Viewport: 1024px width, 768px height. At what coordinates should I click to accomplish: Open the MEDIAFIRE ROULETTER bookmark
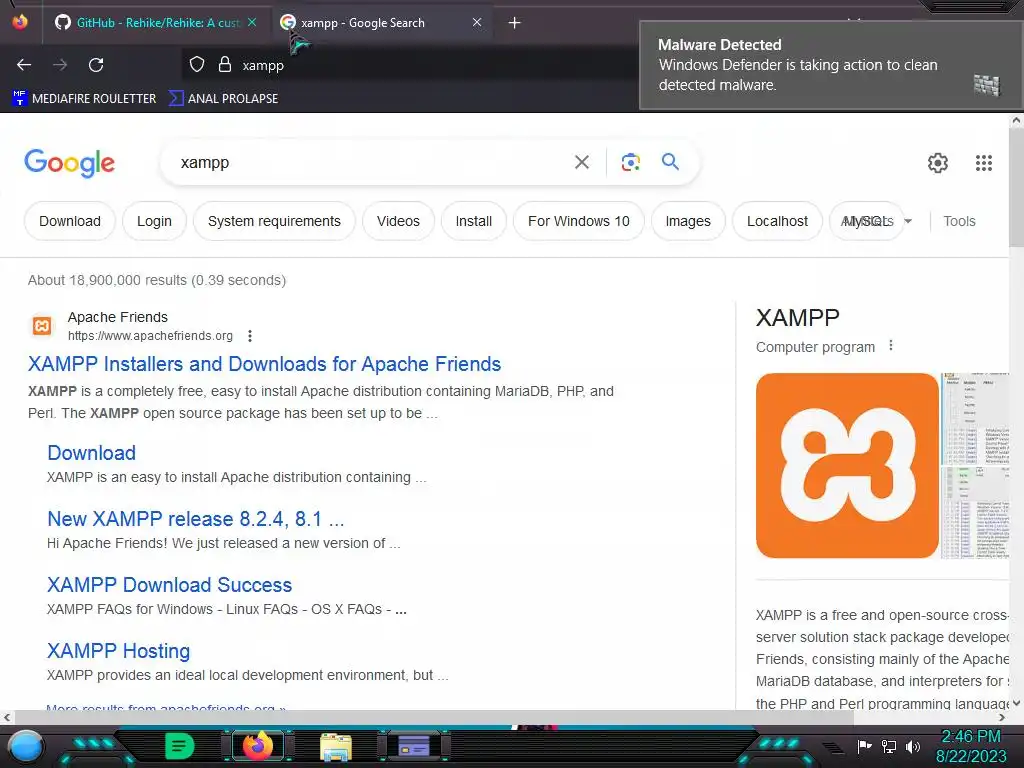84,99
